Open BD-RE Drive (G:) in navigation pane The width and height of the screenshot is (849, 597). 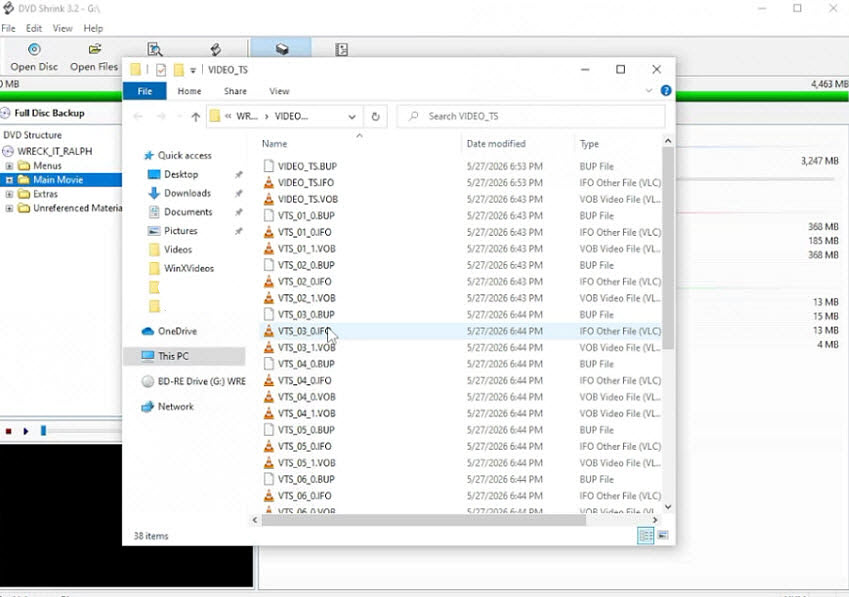[201, 381]
